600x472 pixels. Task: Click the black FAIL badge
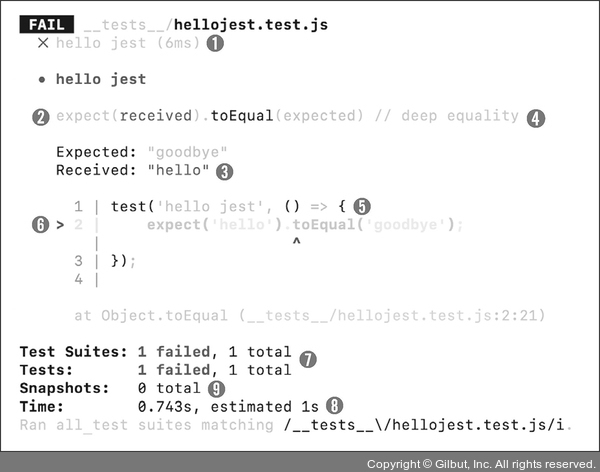click(x=46, y=24)
